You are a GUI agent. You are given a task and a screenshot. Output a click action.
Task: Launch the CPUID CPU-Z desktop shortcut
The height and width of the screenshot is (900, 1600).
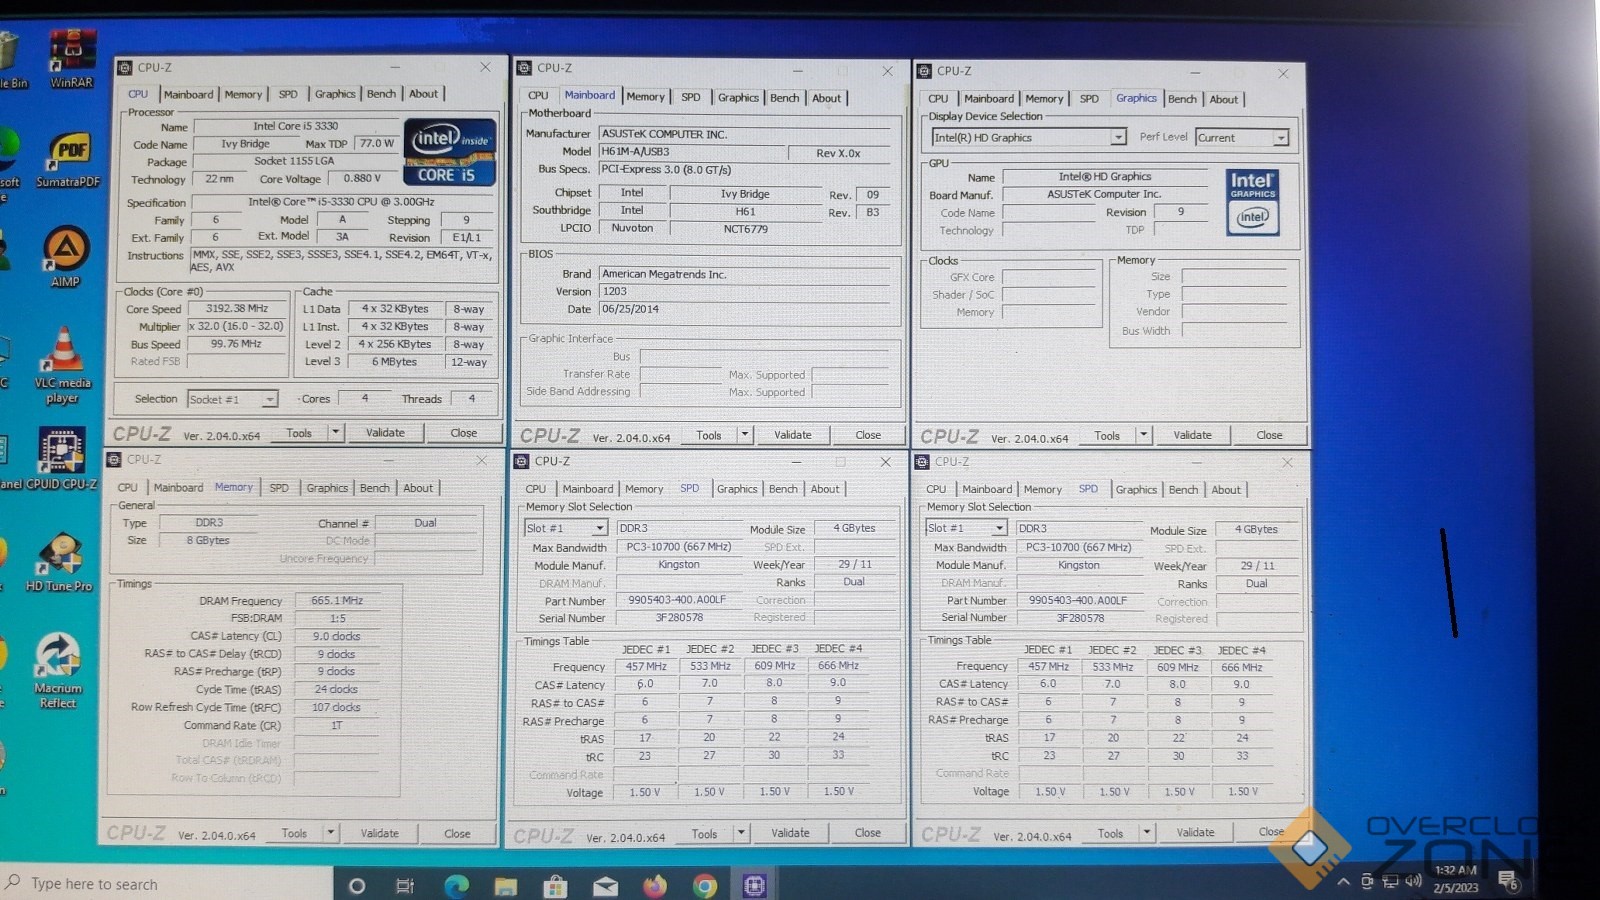click(x=61, y=459)
